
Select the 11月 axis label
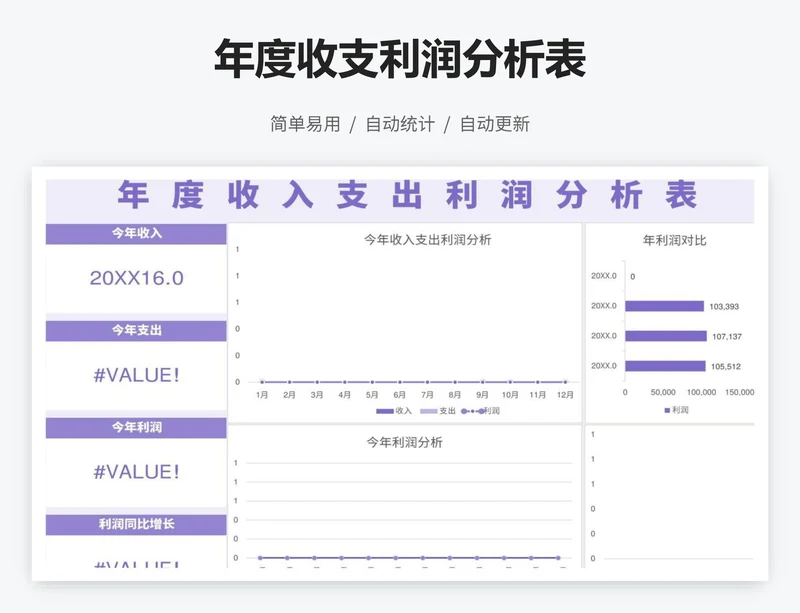[537, 395]
